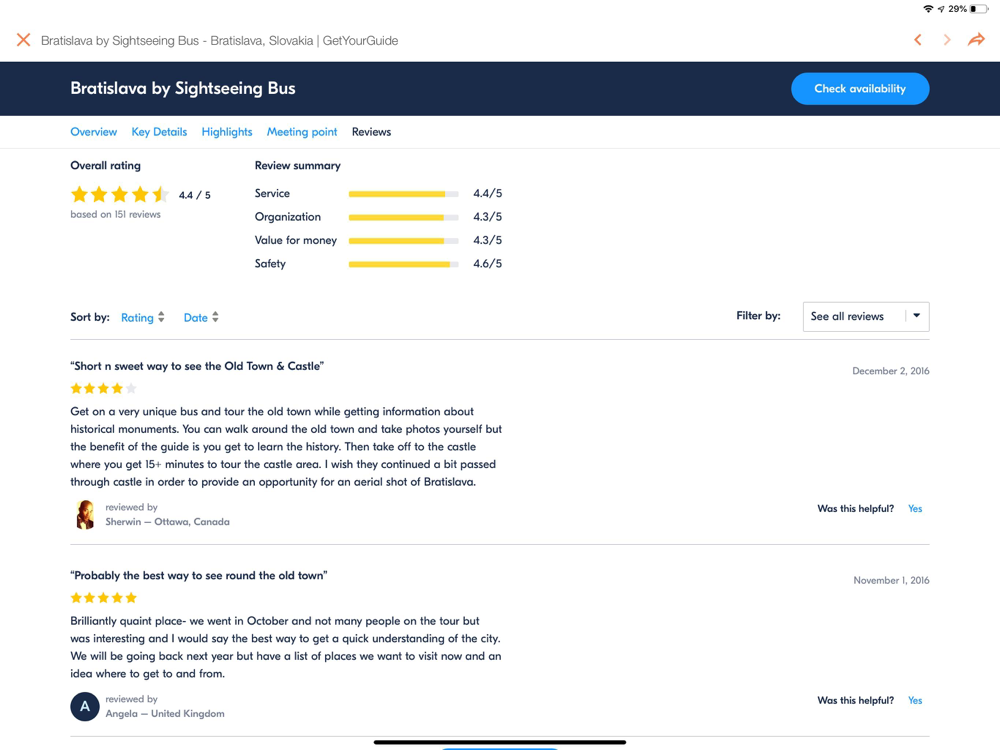This screenshot has width=1000, height=750.
Task: Mark Angela's review as helpful with Yes
Action: (915, 700)
